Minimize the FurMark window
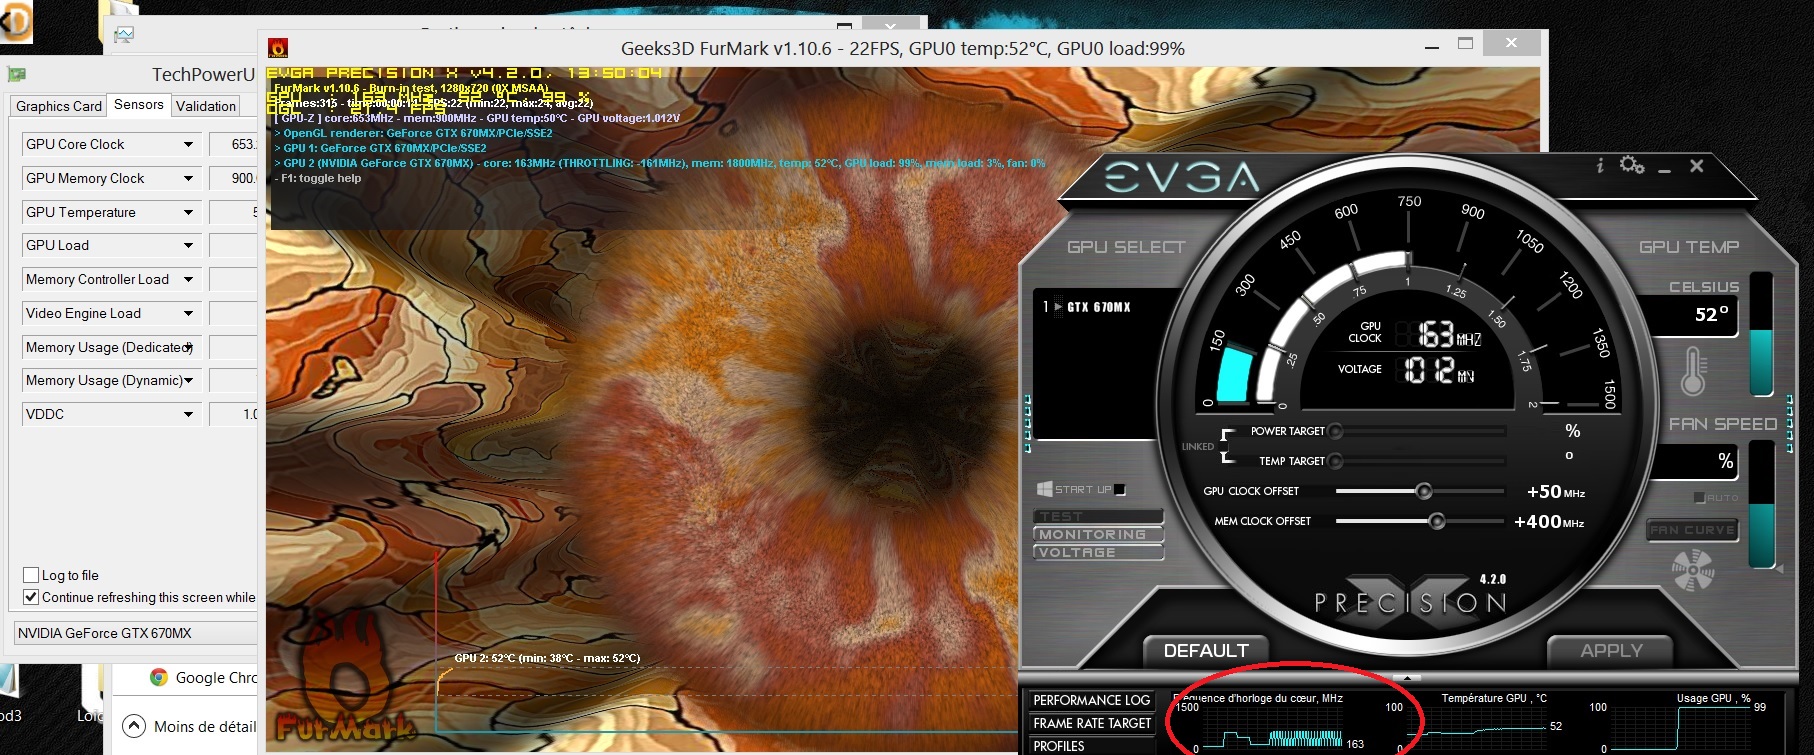1814x755 pixels. pyautogui.click(x=1432, y=46)
